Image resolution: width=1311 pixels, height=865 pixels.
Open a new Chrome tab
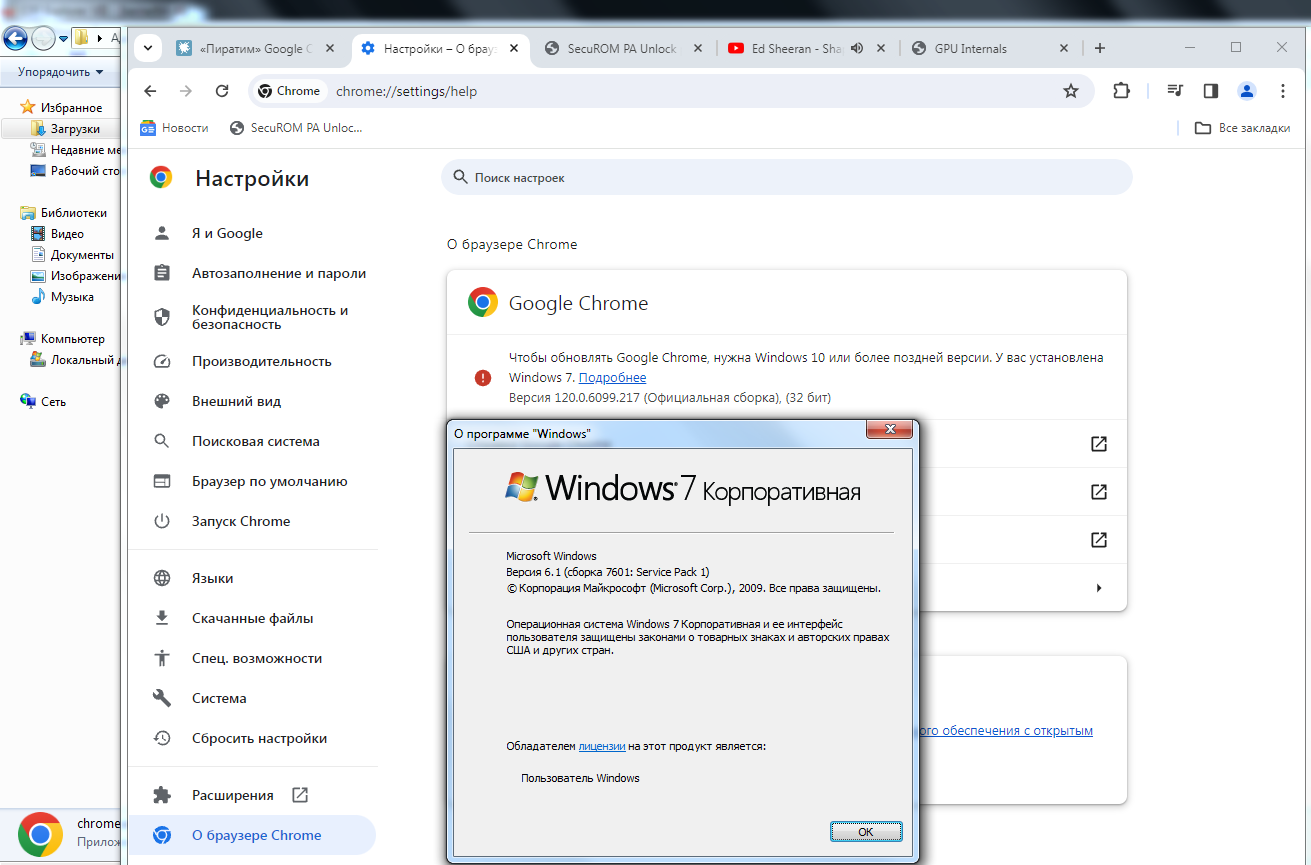click(x=1100, y=48)
